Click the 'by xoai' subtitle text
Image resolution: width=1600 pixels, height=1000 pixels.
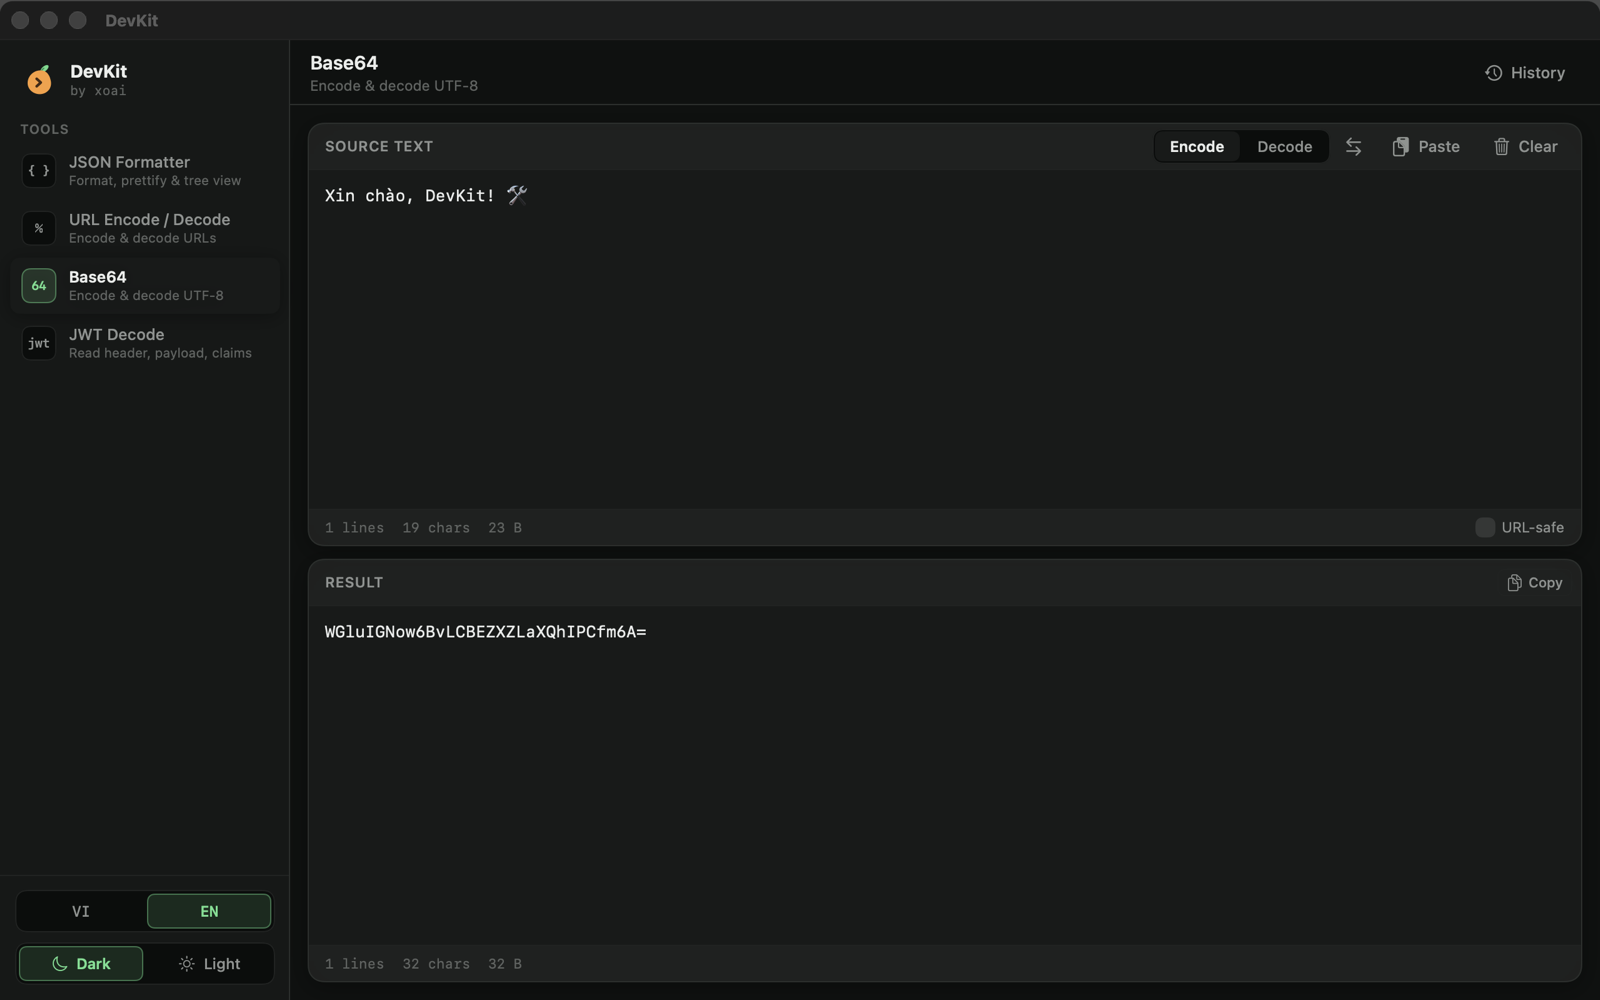pyautogui.click(x=98, y=91)
